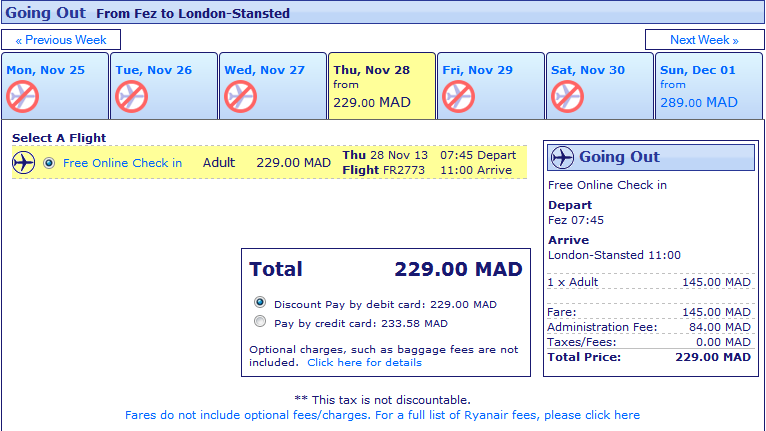
Task: Open the Free Online Check in link
Action: point(122,163)
